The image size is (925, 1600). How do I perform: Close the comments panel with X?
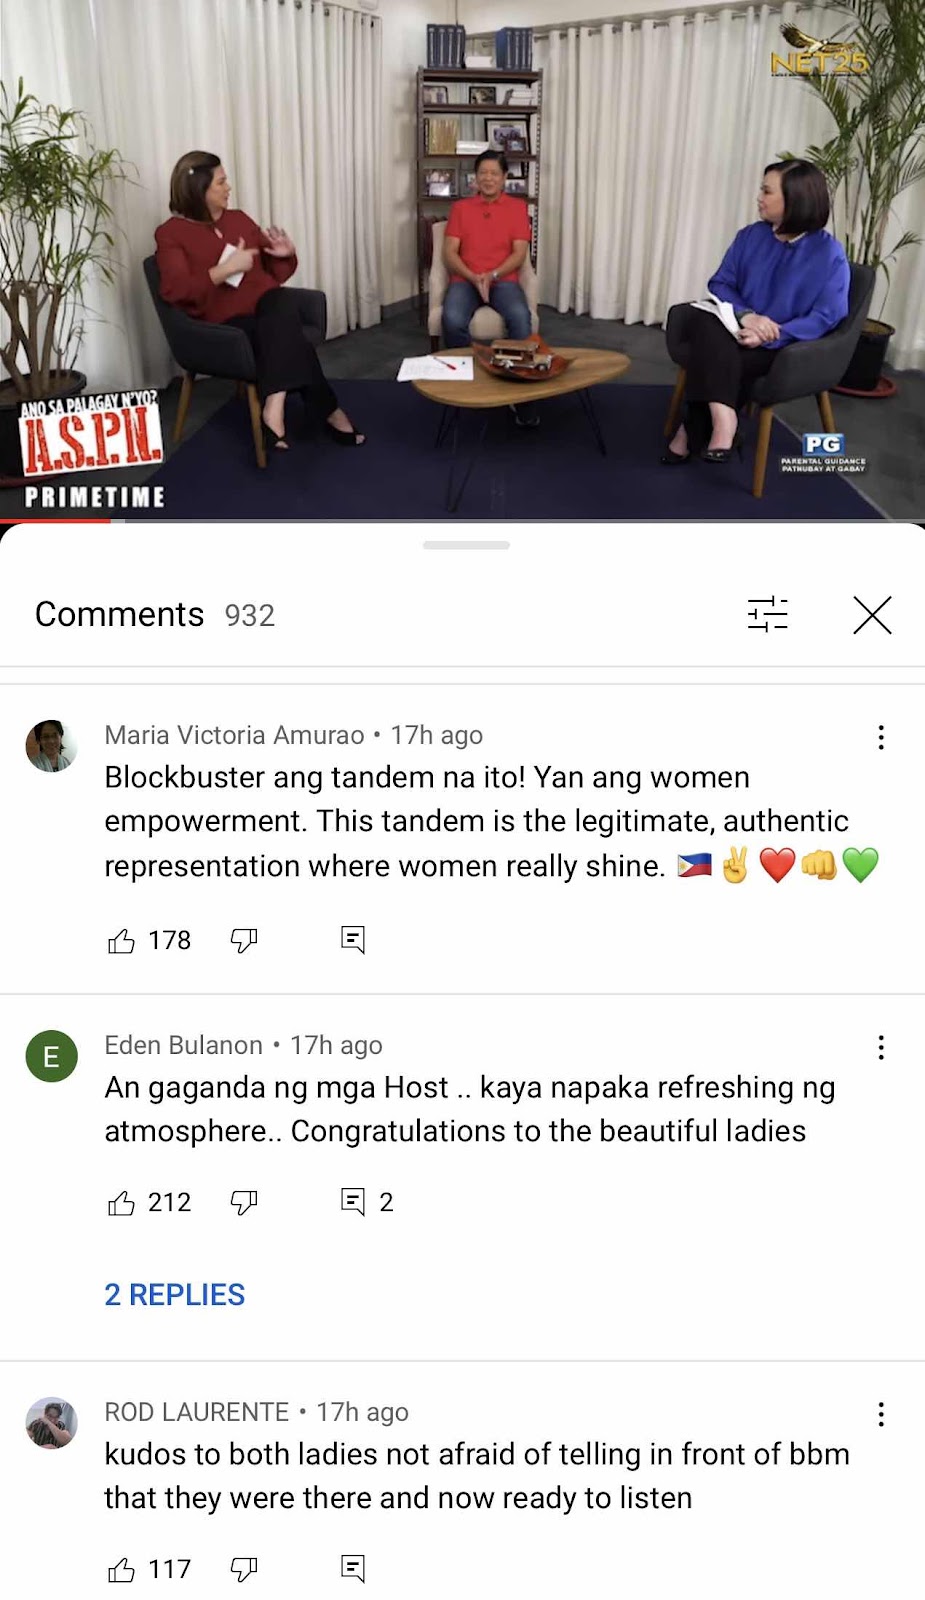pyautogui.click(x=872, y=615)
